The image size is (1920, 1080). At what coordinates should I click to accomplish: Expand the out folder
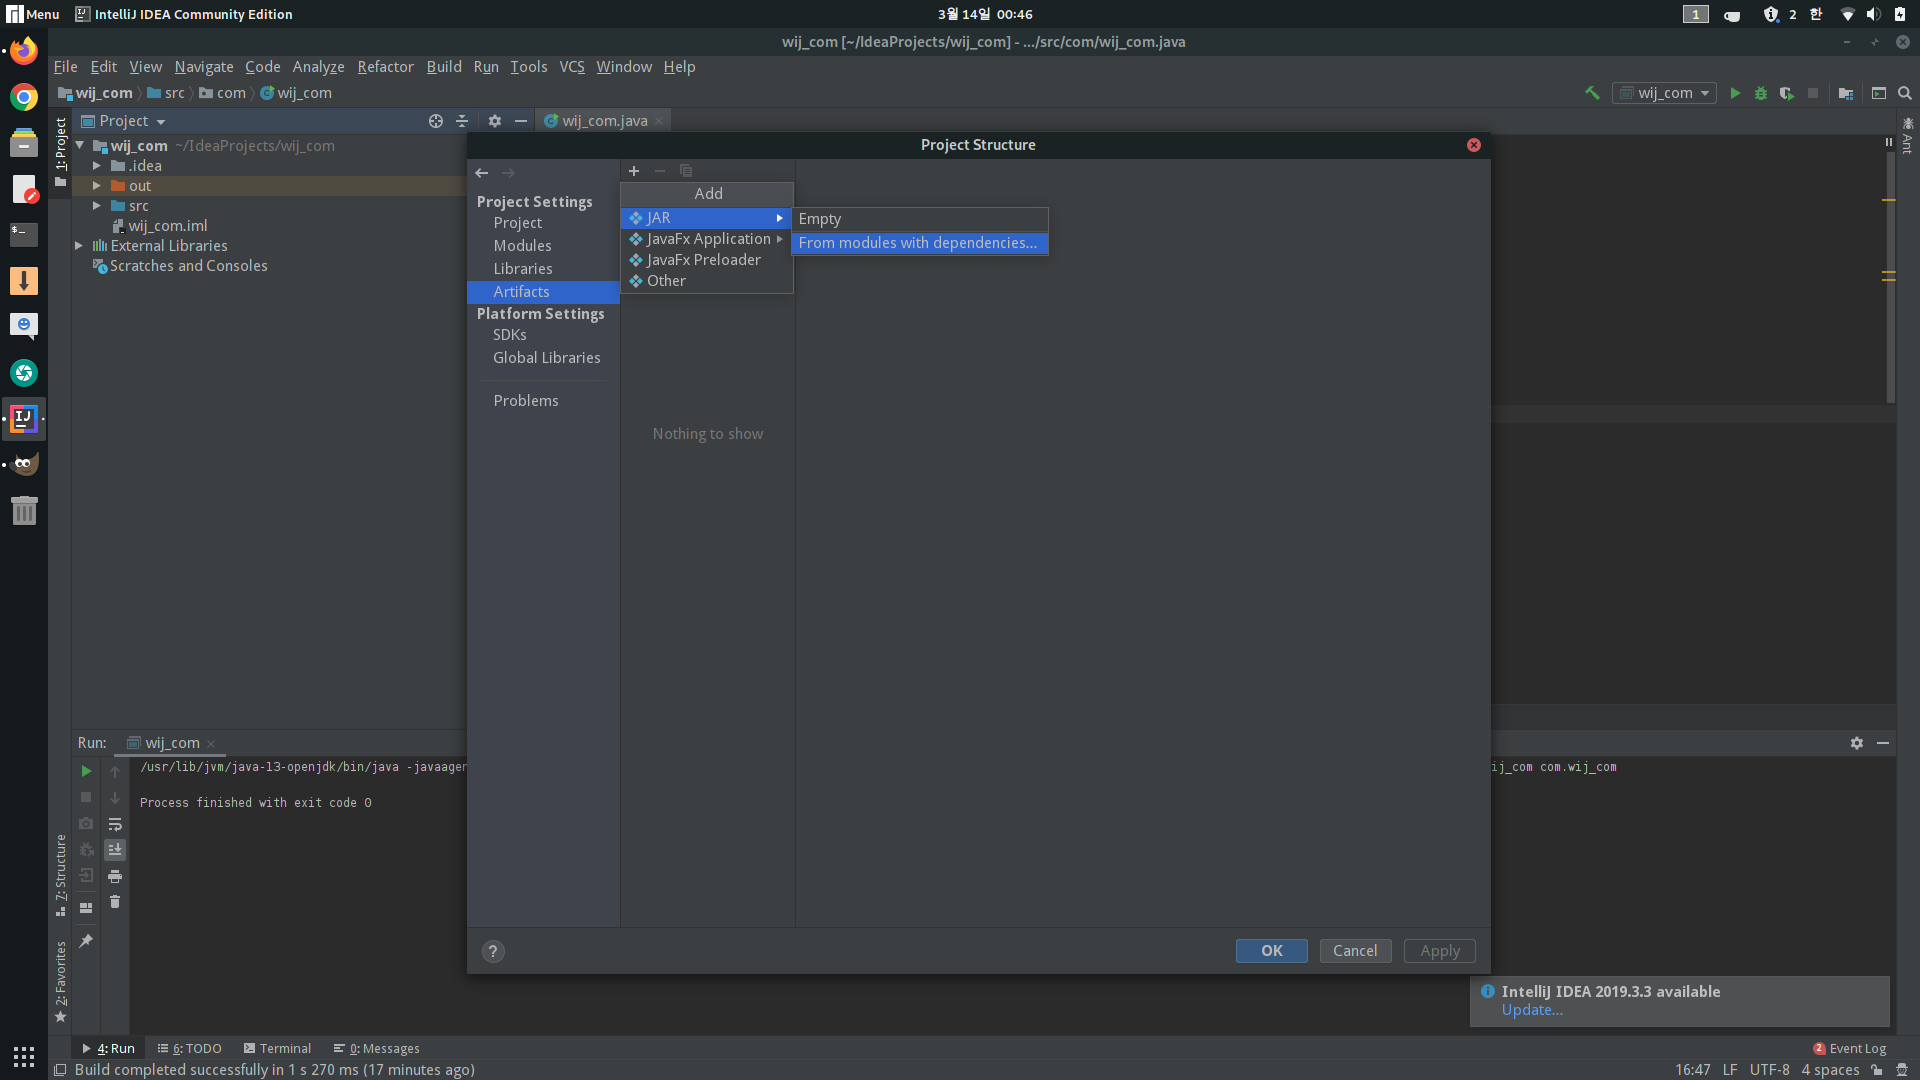tap(97, 186)
